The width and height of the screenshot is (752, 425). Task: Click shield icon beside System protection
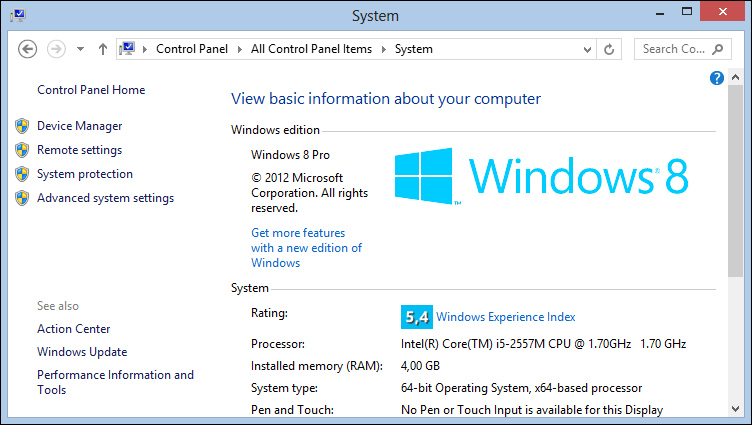22,174
